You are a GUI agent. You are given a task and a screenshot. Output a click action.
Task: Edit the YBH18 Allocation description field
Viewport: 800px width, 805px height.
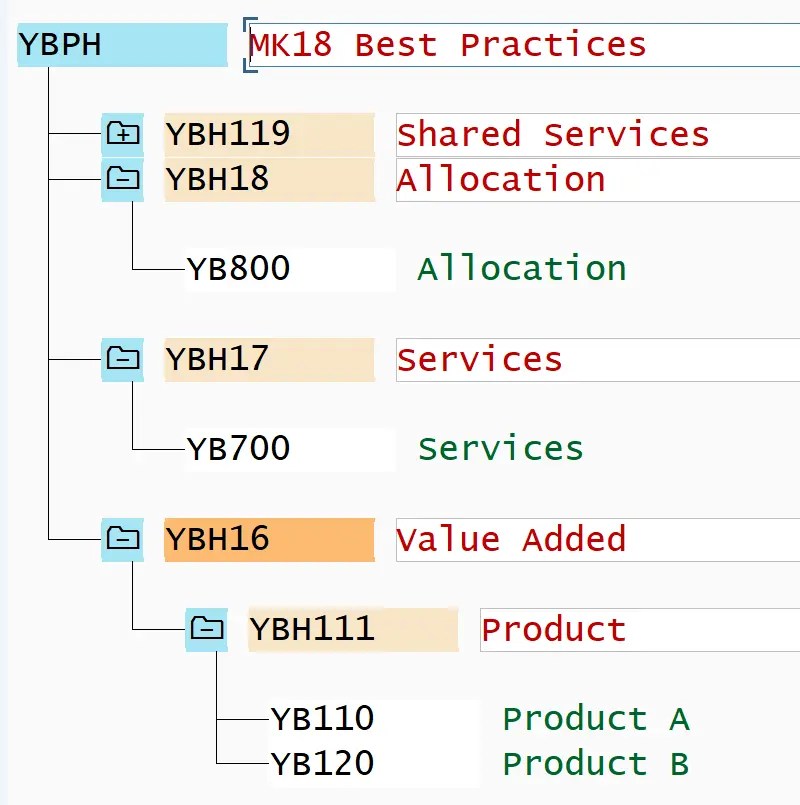(x=598, y=180)
